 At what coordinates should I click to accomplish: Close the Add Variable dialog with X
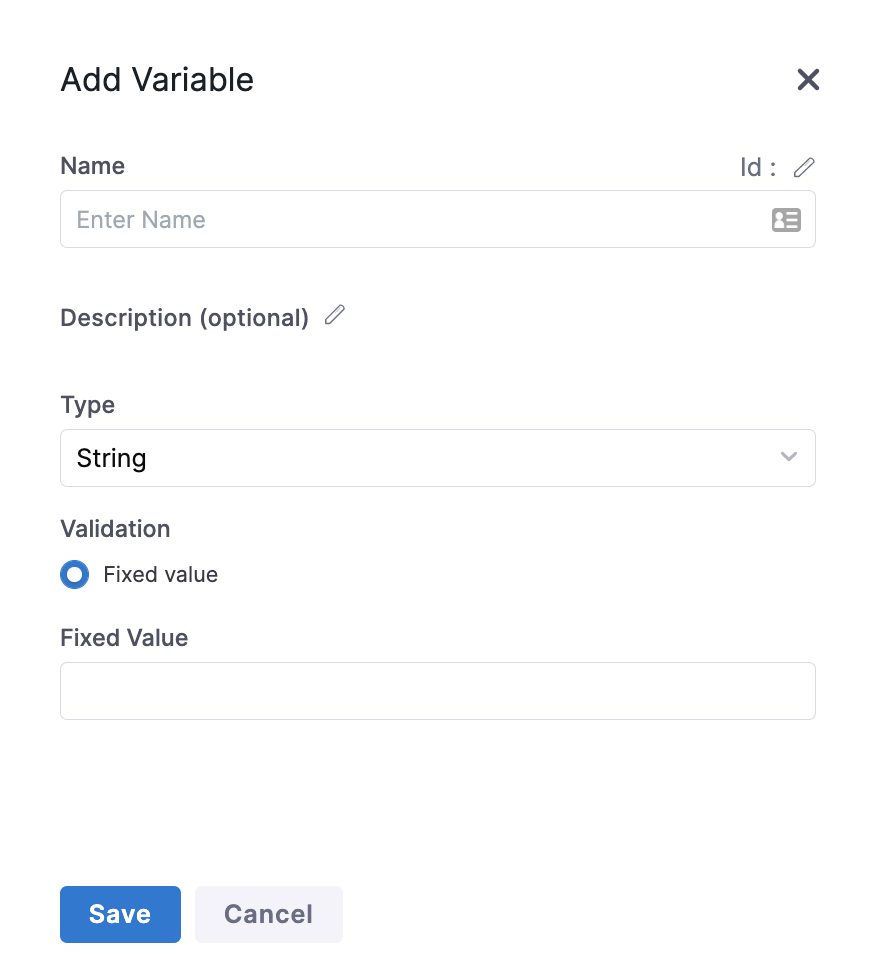coord(808,80)
